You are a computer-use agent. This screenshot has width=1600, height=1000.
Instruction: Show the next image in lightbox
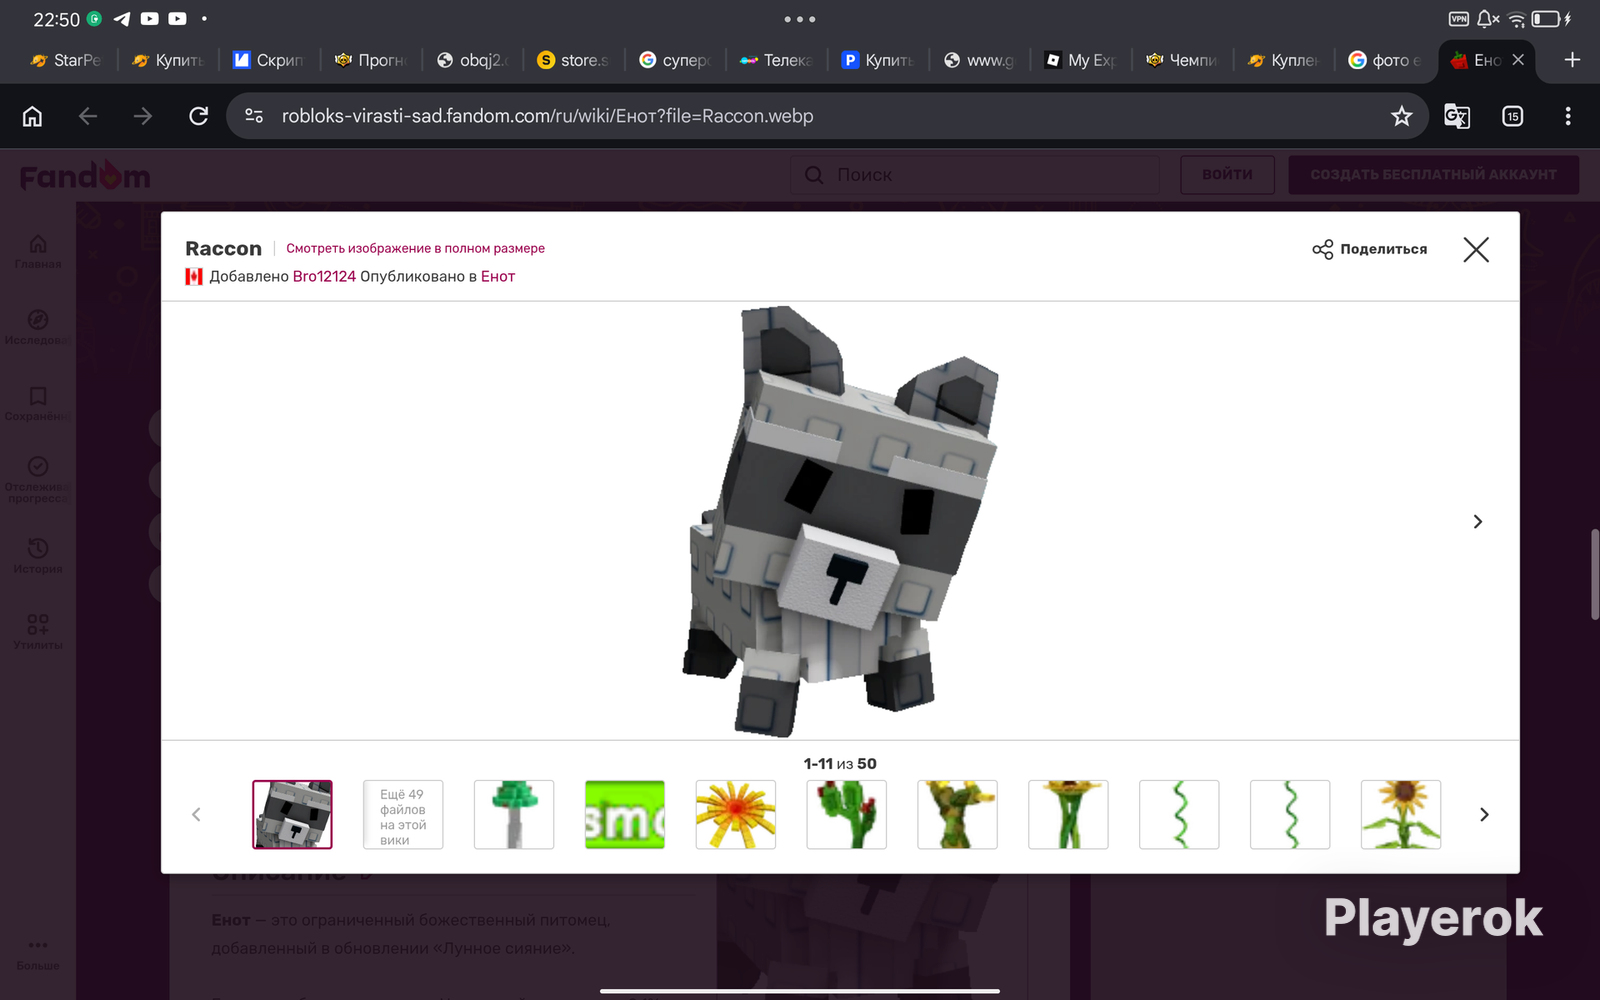[x=1477, y=521]
